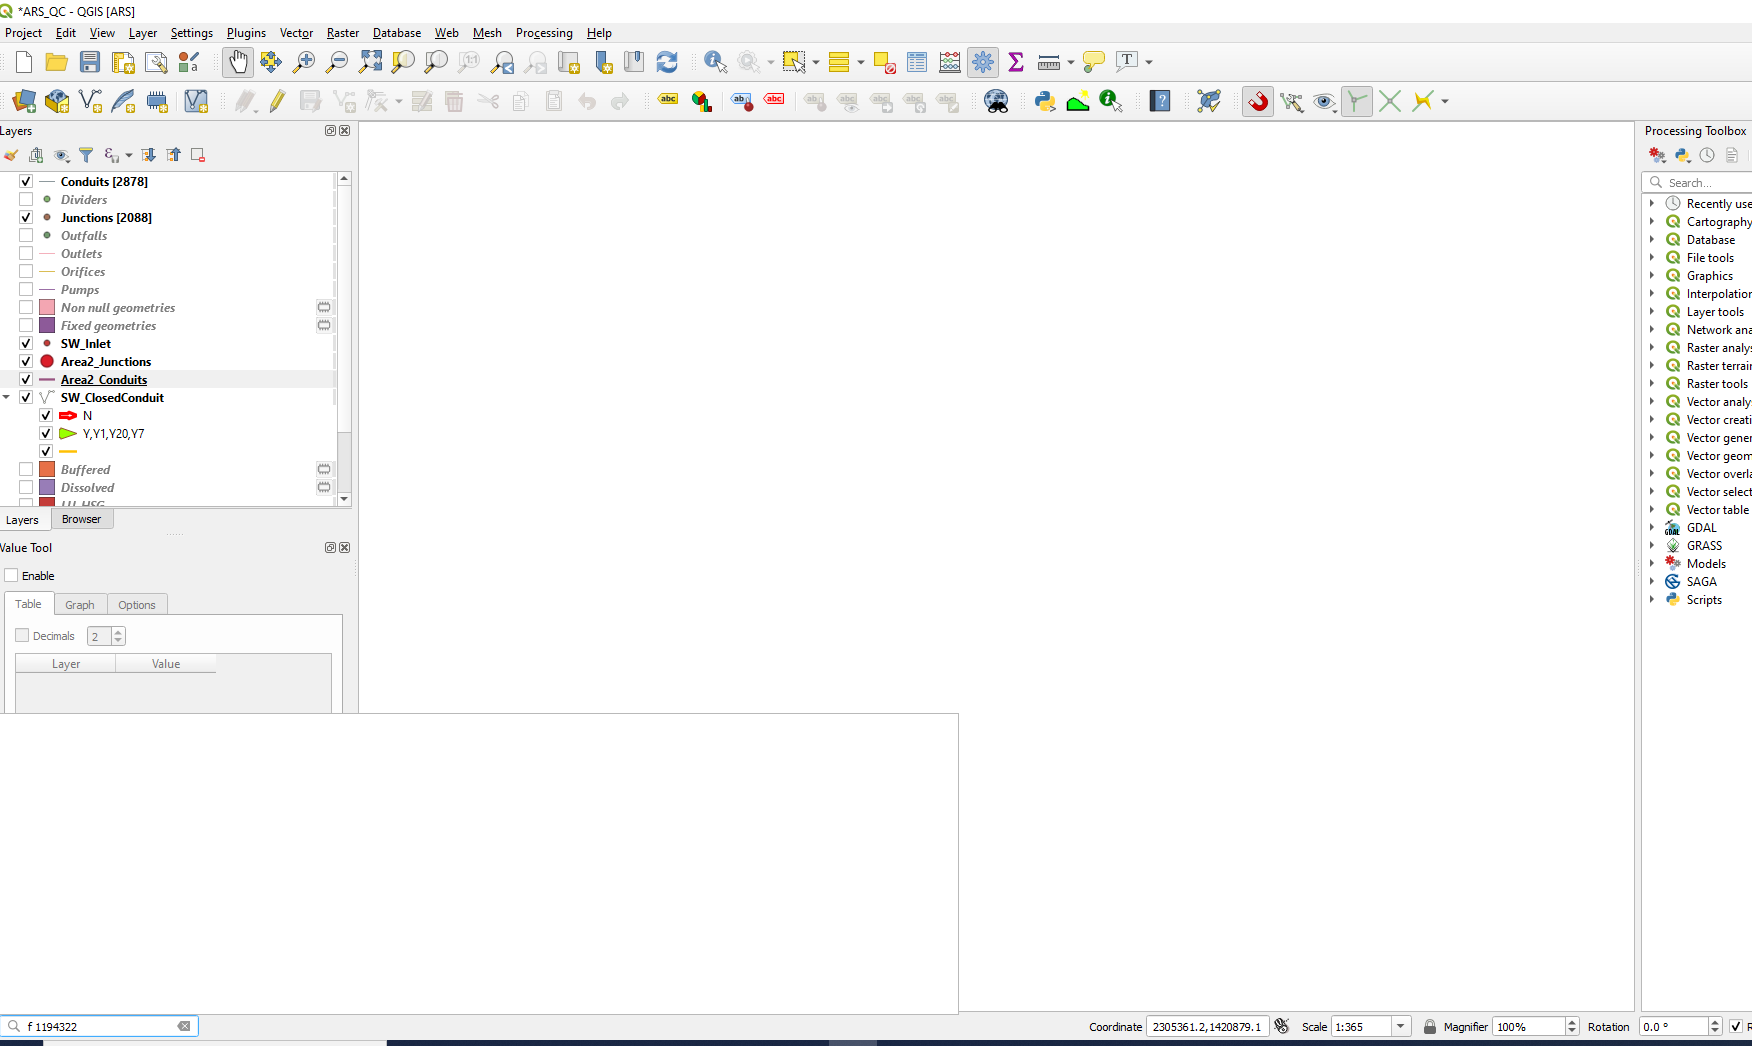Switch to the Graph tab in Value Tool

tap(80, 604)
